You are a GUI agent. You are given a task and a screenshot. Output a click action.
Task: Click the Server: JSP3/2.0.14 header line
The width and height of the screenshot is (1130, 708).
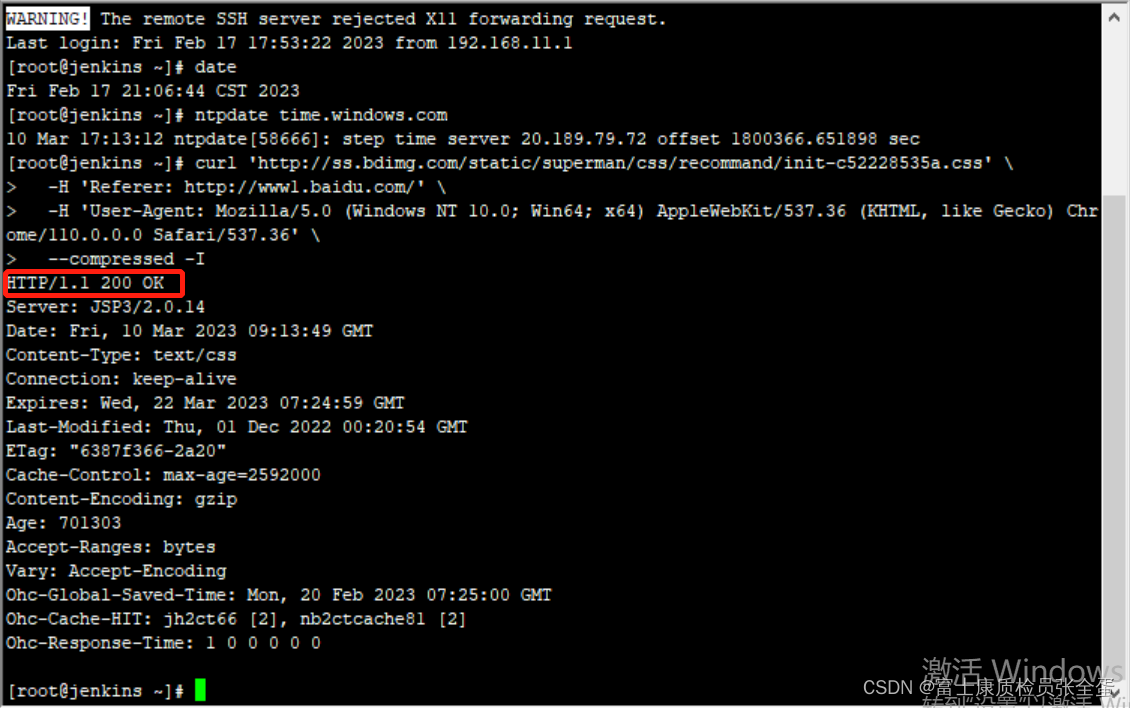click(x=105, y=307)
